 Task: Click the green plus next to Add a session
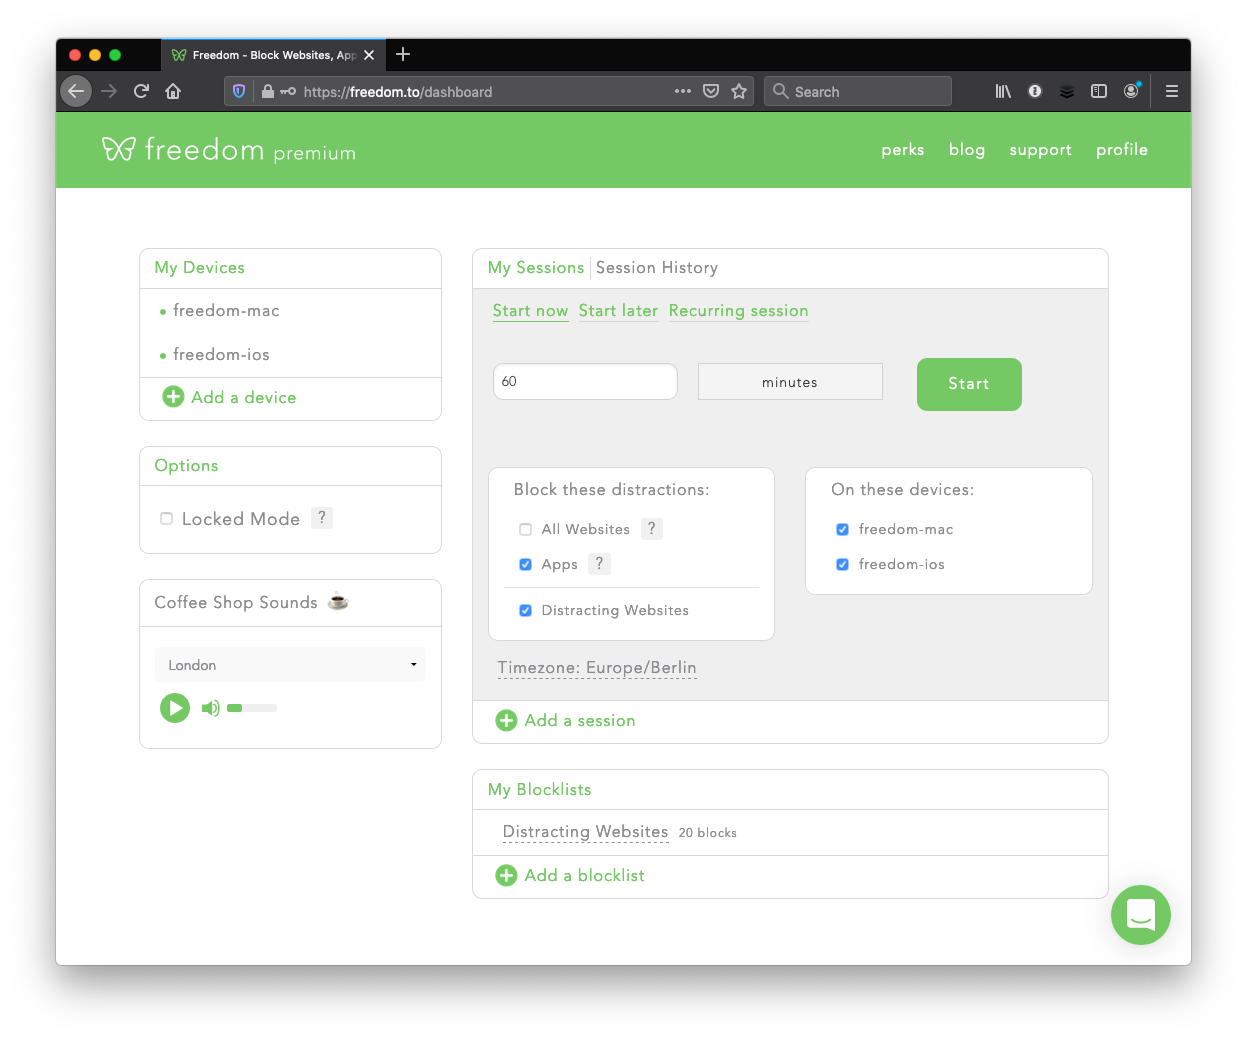point(507,720)
